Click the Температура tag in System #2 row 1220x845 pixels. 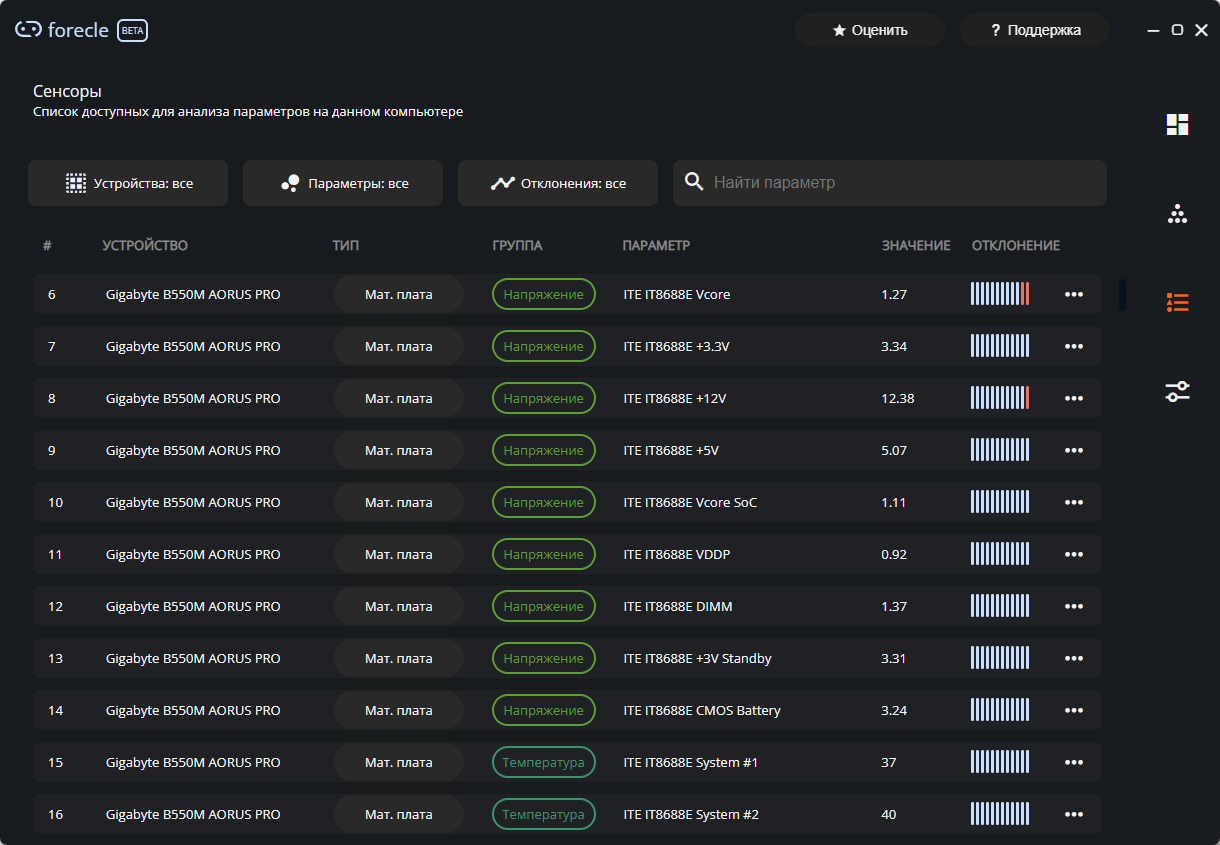tap(543, 814)
